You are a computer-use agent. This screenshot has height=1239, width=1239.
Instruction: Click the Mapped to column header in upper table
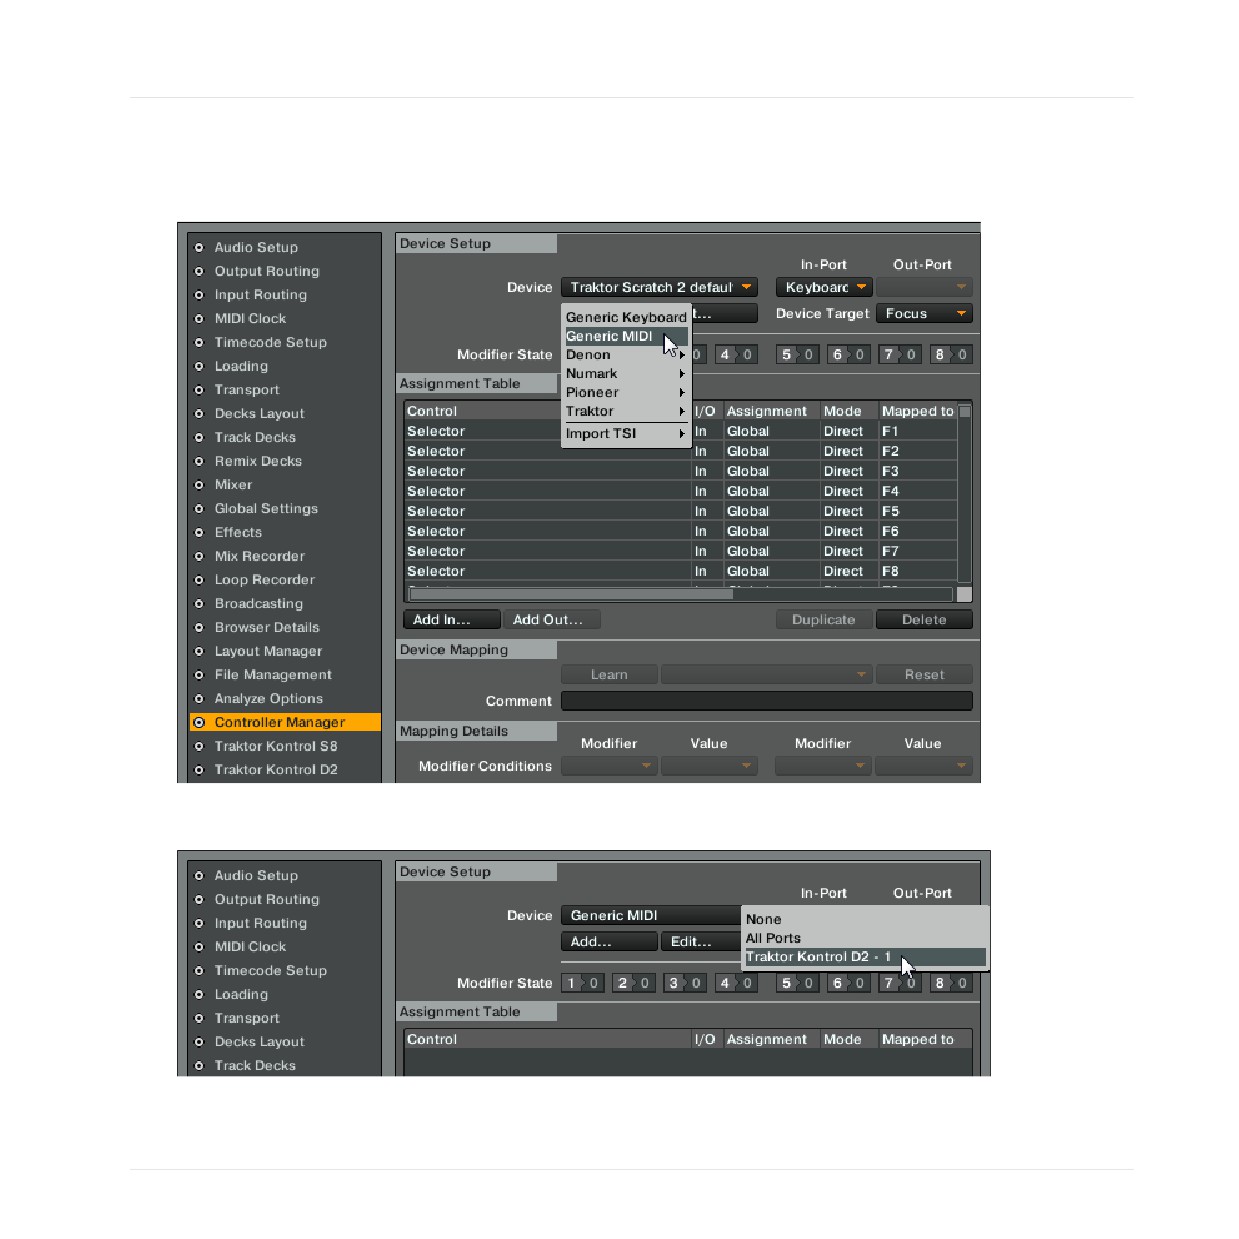(917, 412)
